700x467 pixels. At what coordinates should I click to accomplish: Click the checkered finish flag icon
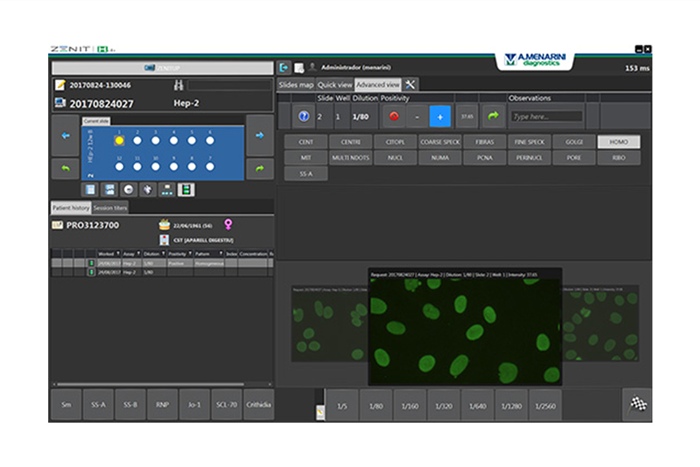[637, 404]
